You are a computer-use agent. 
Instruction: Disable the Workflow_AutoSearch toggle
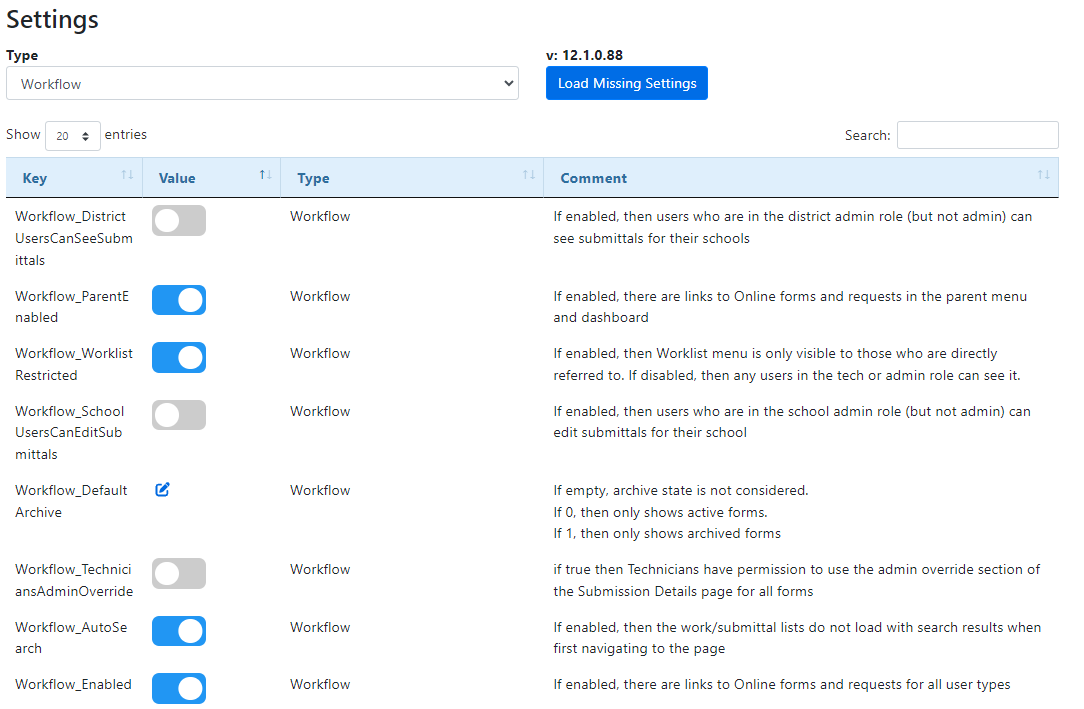pyautogui.click(x=178, y=631)
